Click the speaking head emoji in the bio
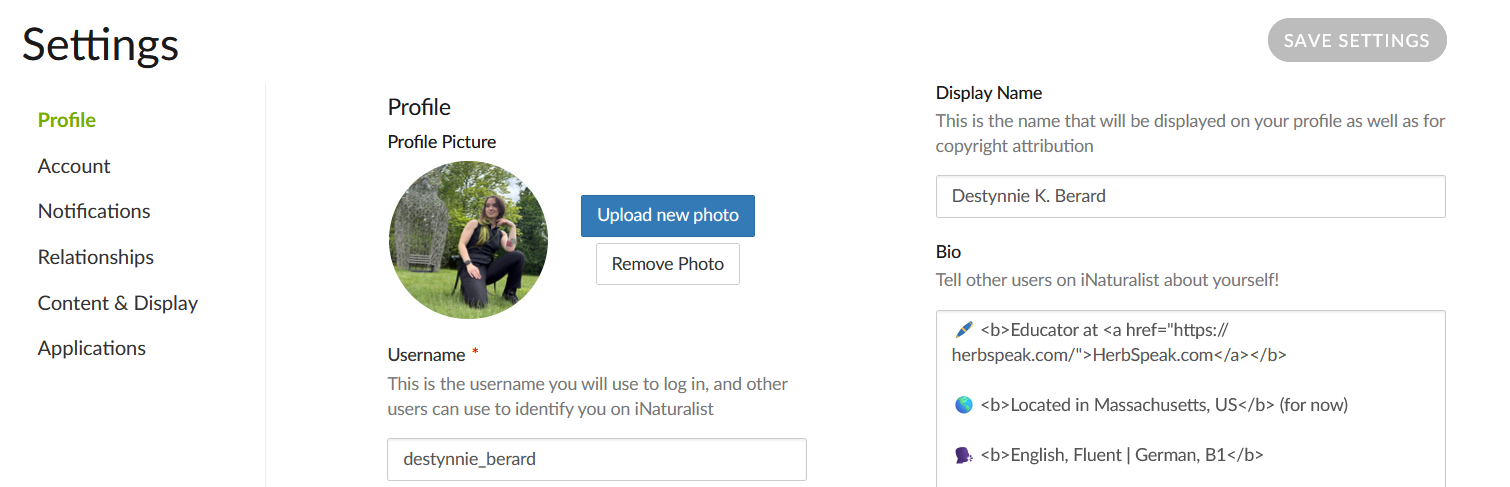The image size is (1510, 487). (x=963, y=455)
